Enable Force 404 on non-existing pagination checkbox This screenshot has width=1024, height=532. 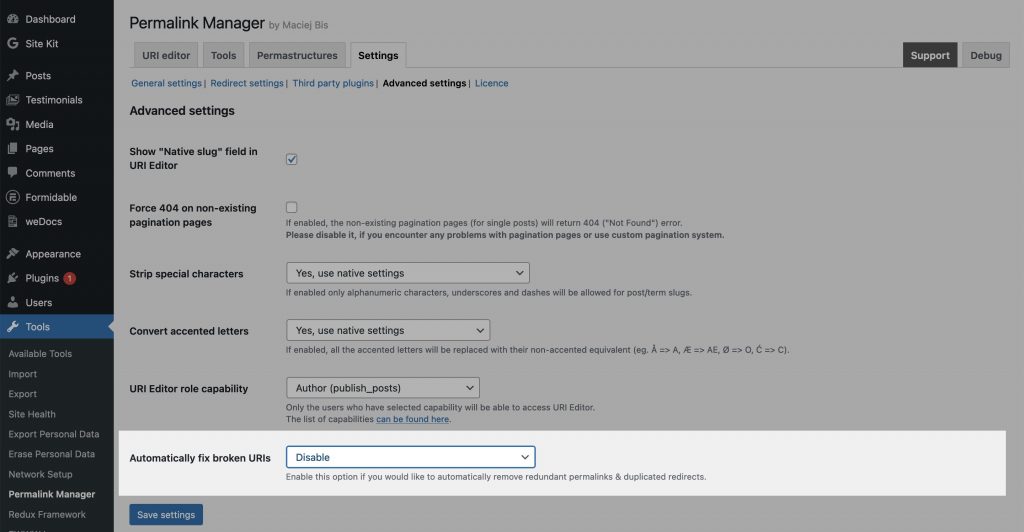point(291,207)
